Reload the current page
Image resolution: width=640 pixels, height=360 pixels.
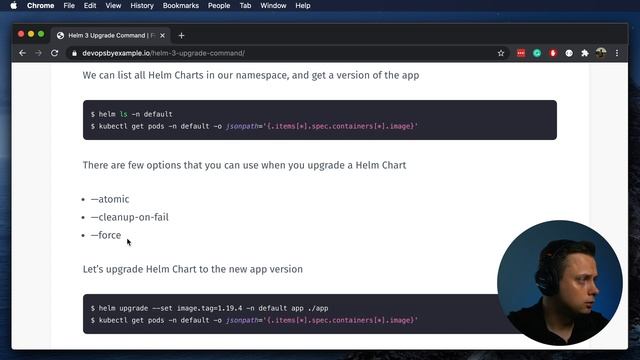[x=54, y=53]
